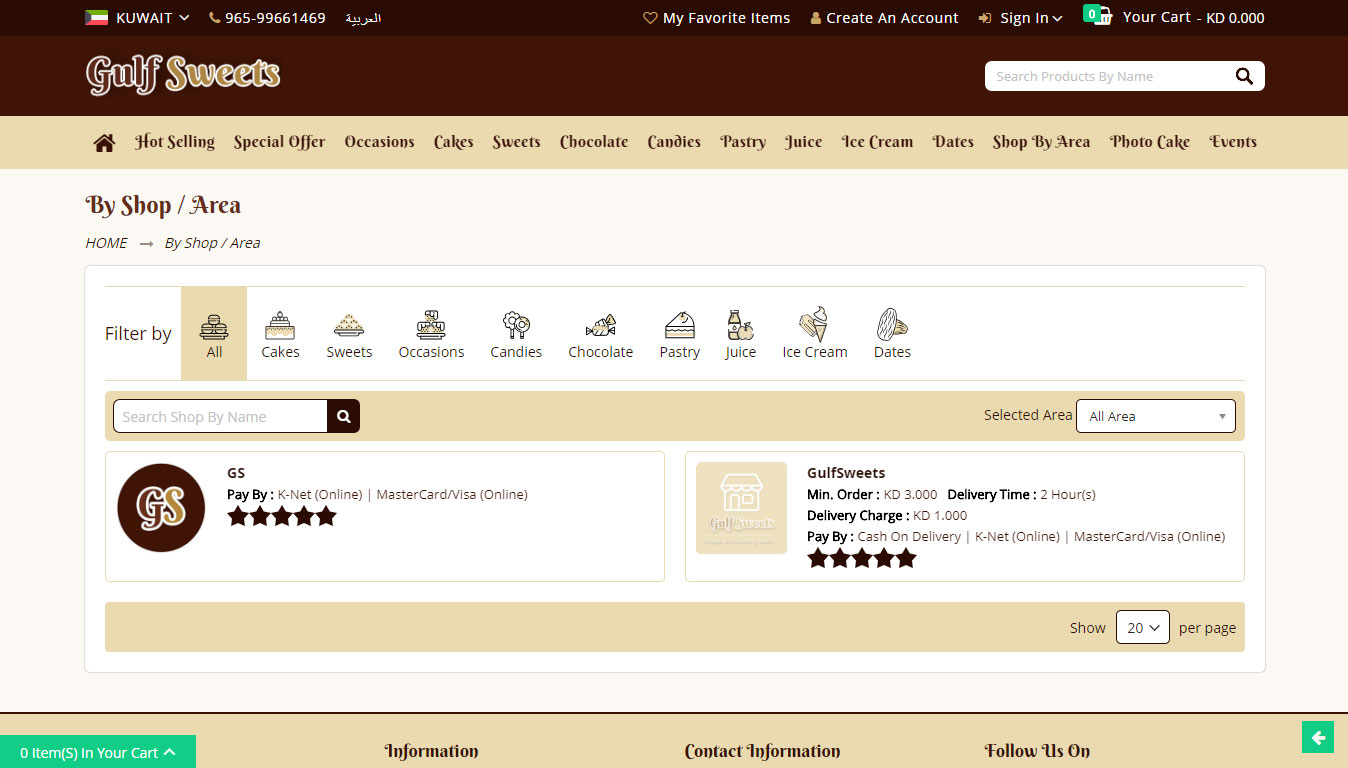Click Create An Account link
This screenshot has width=1348, height=768.
point(884,18)
